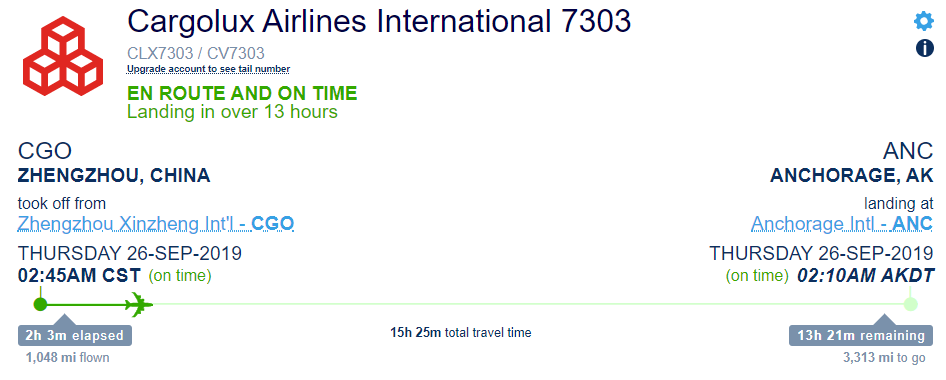Open Anchorage Intl - ANC link
Image resolution: width=946 pixels, height=380 pixels.
[842, 224]
